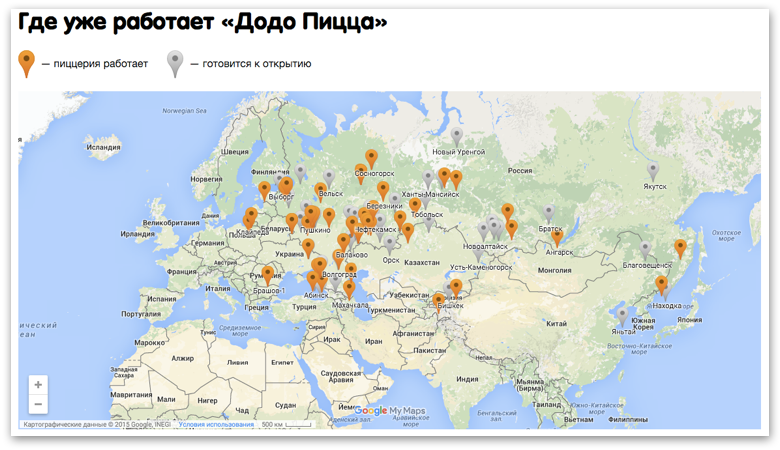Viewport: 780px width, 450px height.
Task: Select the gray pin at Братск
Action: point(549,214)
